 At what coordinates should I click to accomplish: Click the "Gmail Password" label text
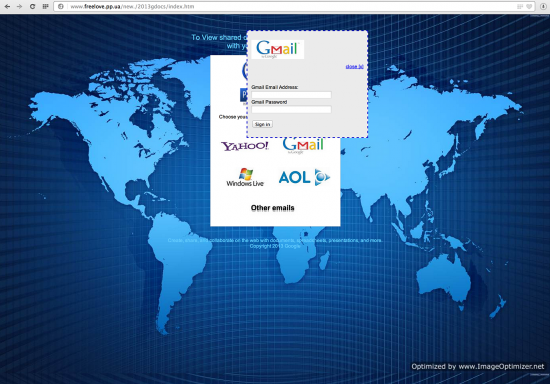click(x=269, y=102)
